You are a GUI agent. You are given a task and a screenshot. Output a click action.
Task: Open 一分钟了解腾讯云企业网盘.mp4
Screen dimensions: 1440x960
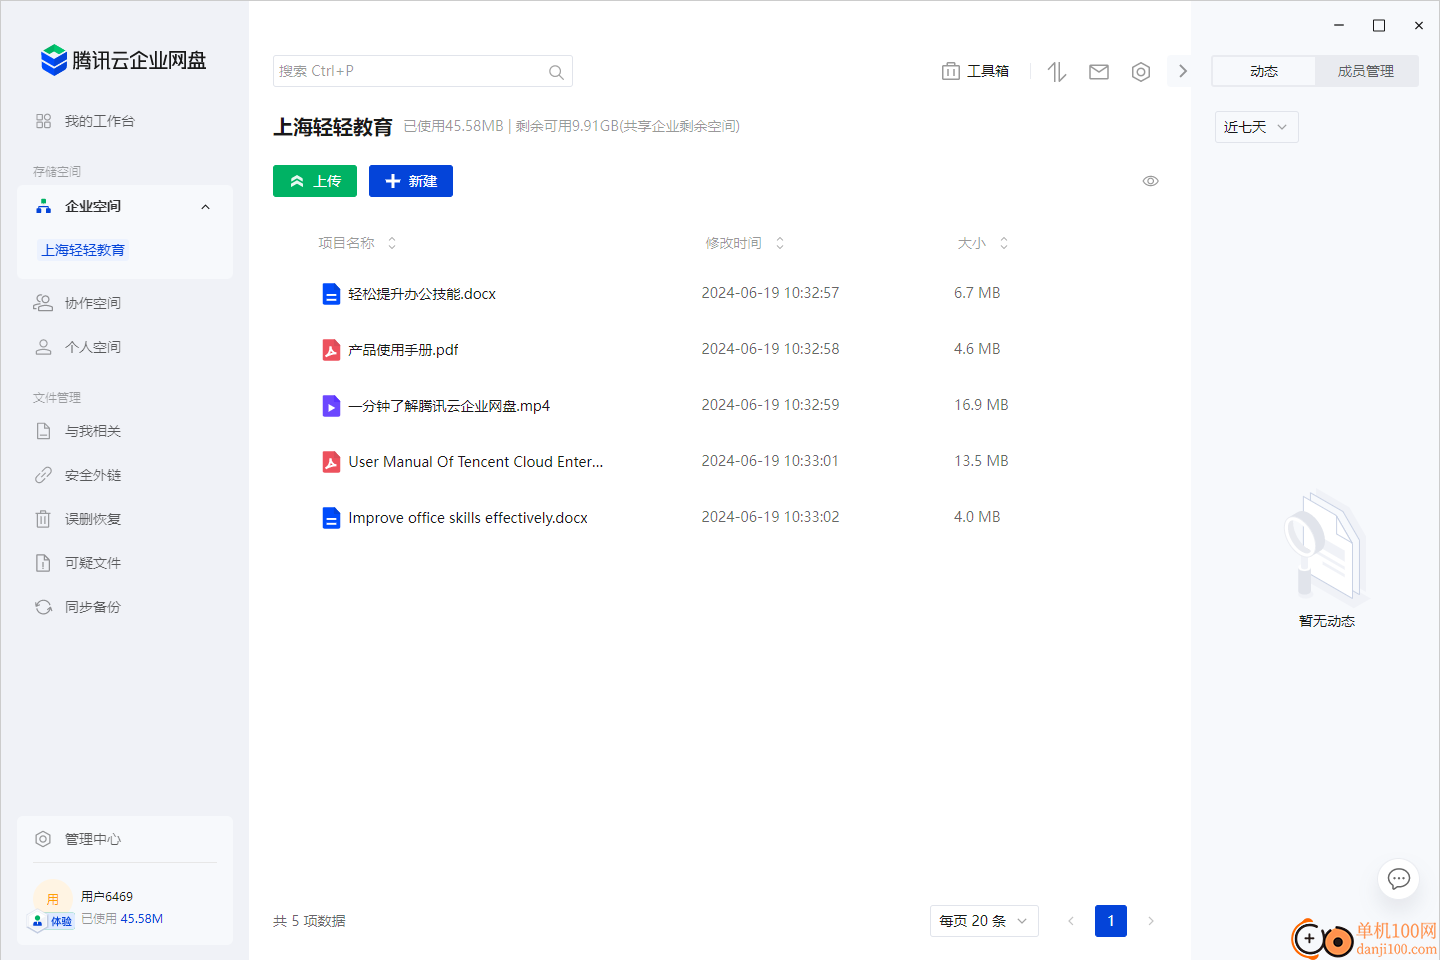click(x=449, y=406)
